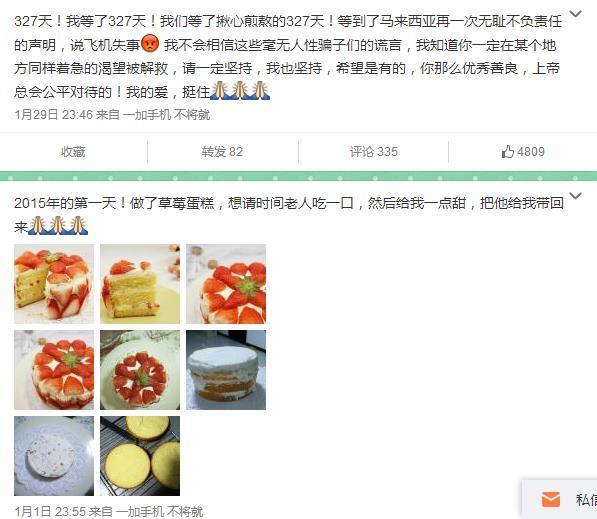
Task: Open the yellow sponge cakes on rack thumbnail
Action: pyautogui.click(x=140, y=456)
